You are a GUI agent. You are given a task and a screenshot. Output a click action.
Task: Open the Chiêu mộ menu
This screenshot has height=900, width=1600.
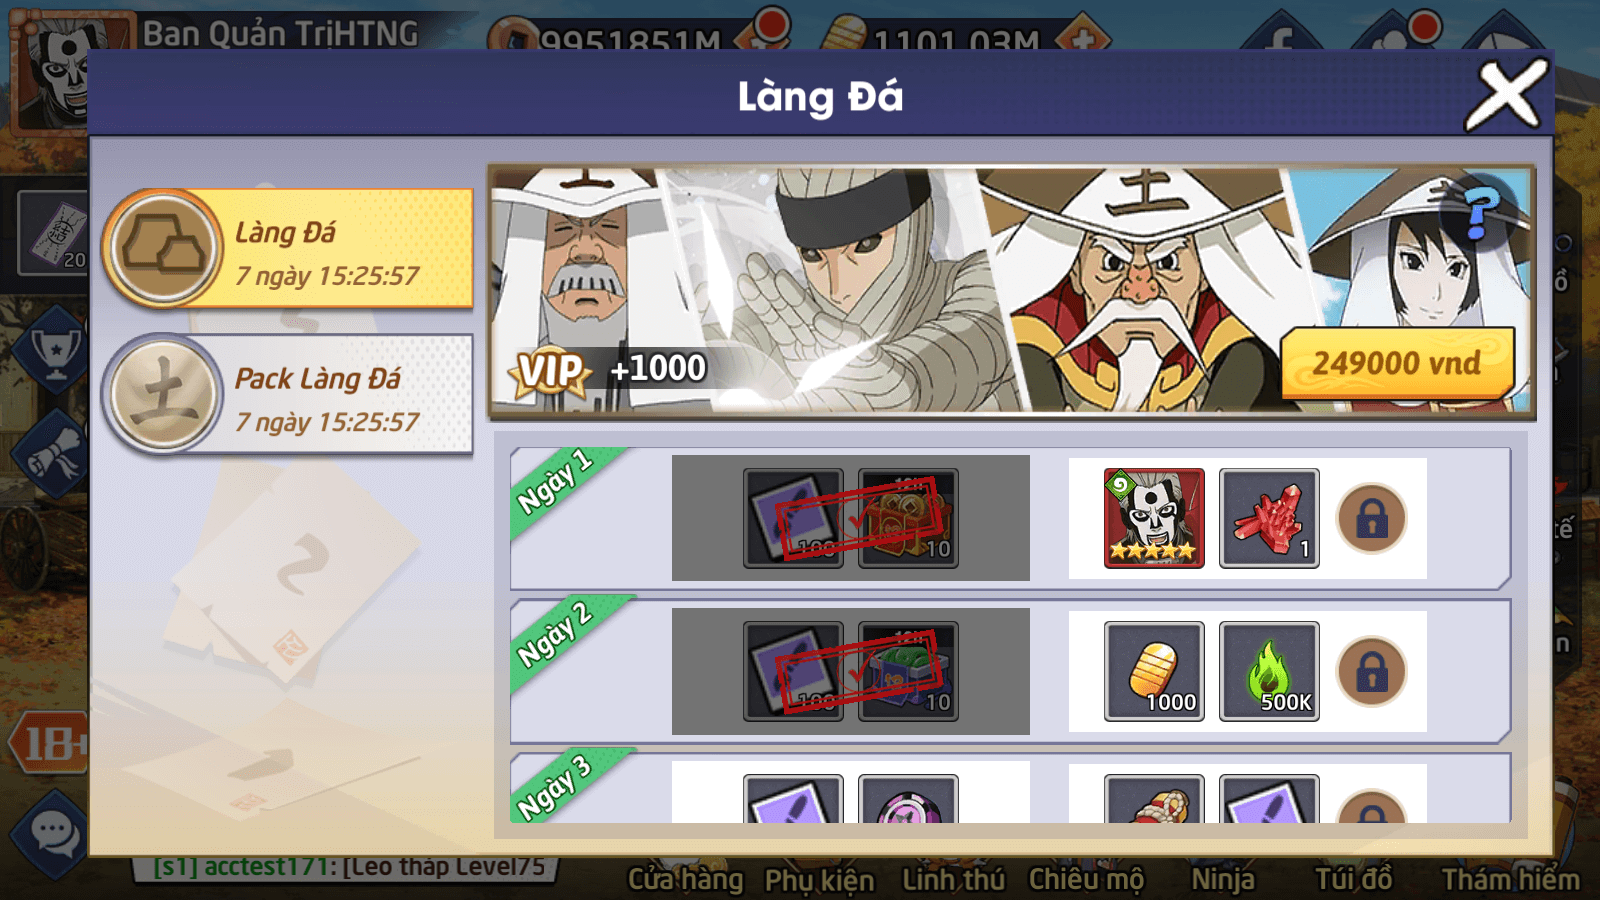point(1085,879)
